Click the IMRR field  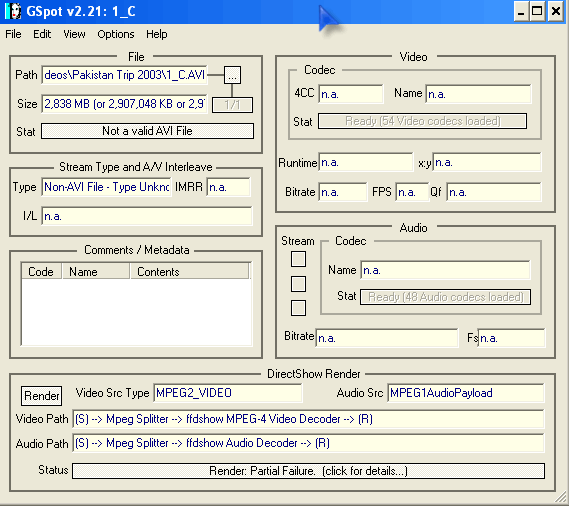(229, 187)
